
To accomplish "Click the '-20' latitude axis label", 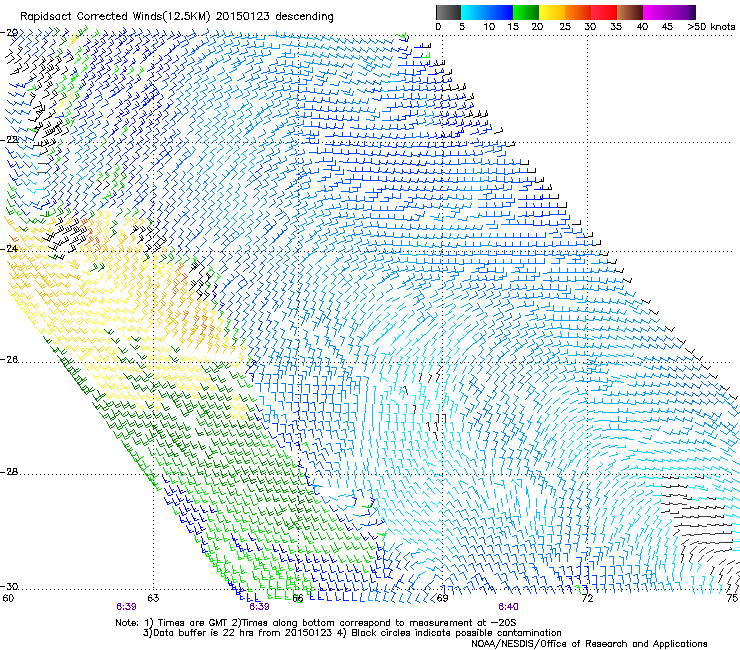I will pyautogui.click(x=9, y=33).
